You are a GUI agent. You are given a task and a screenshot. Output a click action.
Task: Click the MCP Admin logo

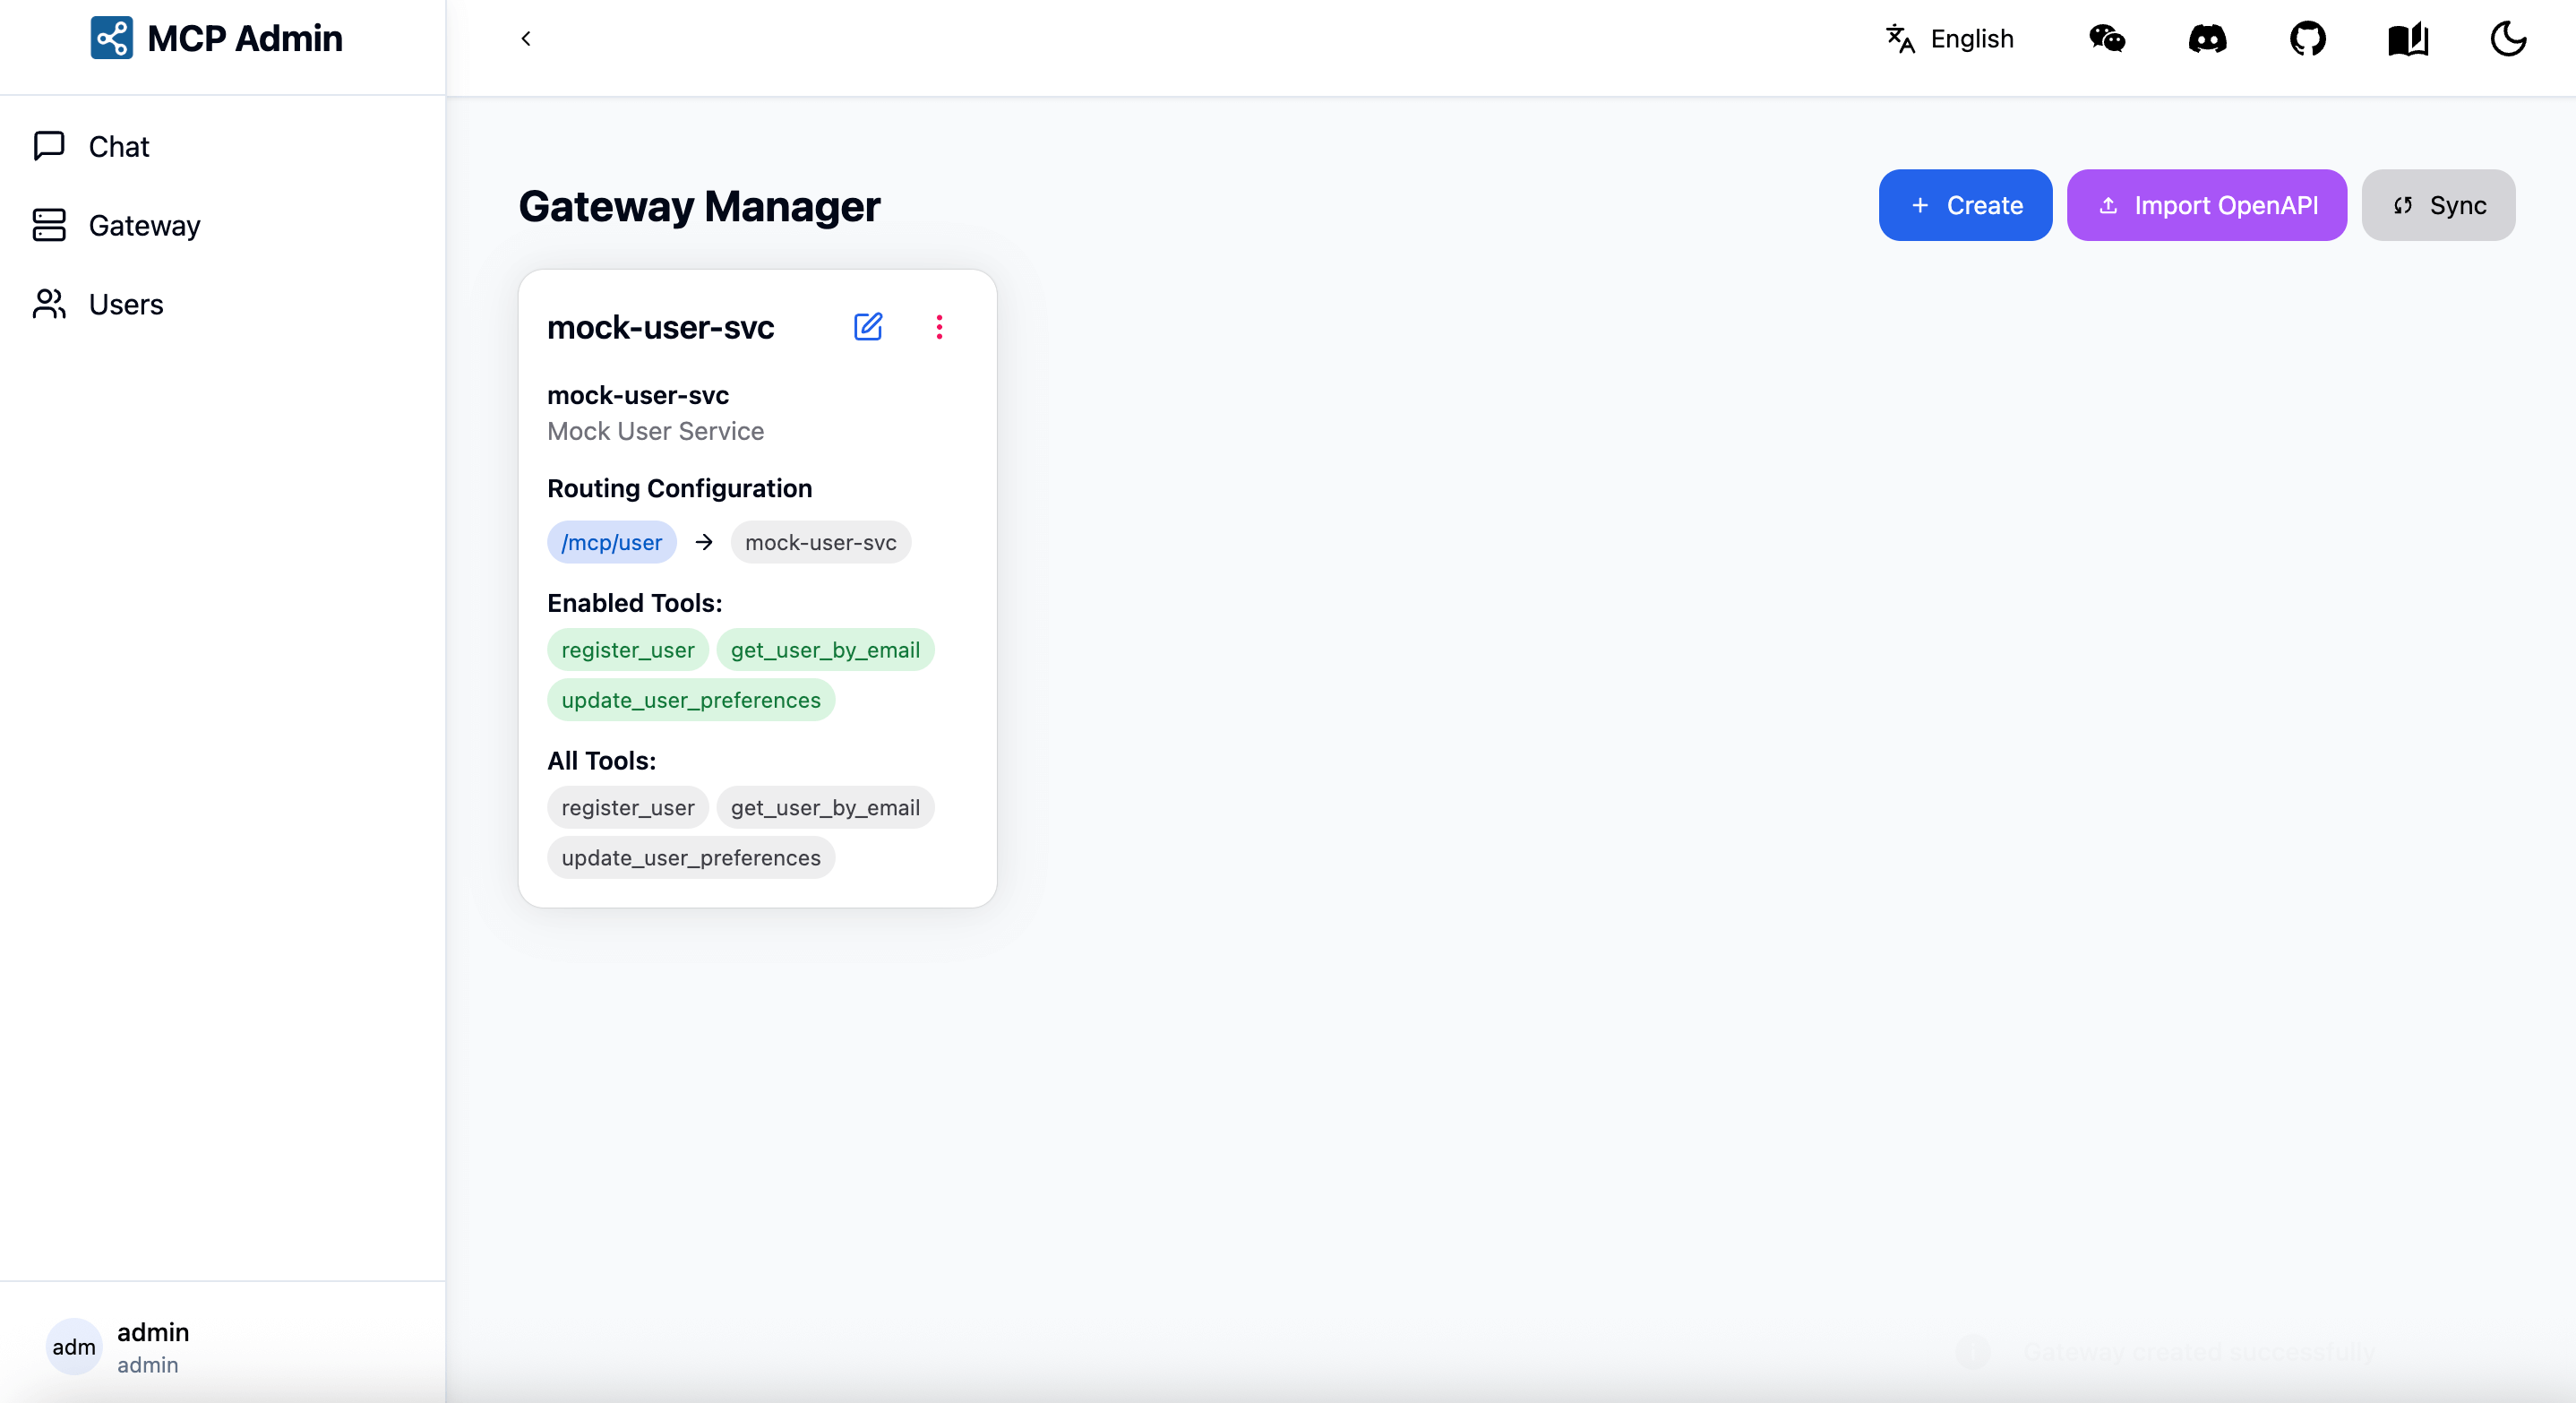click(216, 38)
